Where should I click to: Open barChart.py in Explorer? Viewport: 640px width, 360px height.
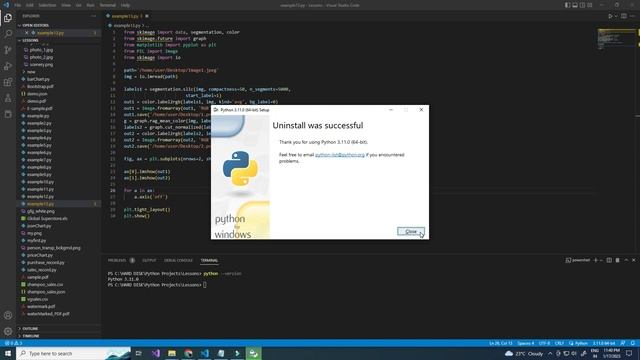(38, 79)
